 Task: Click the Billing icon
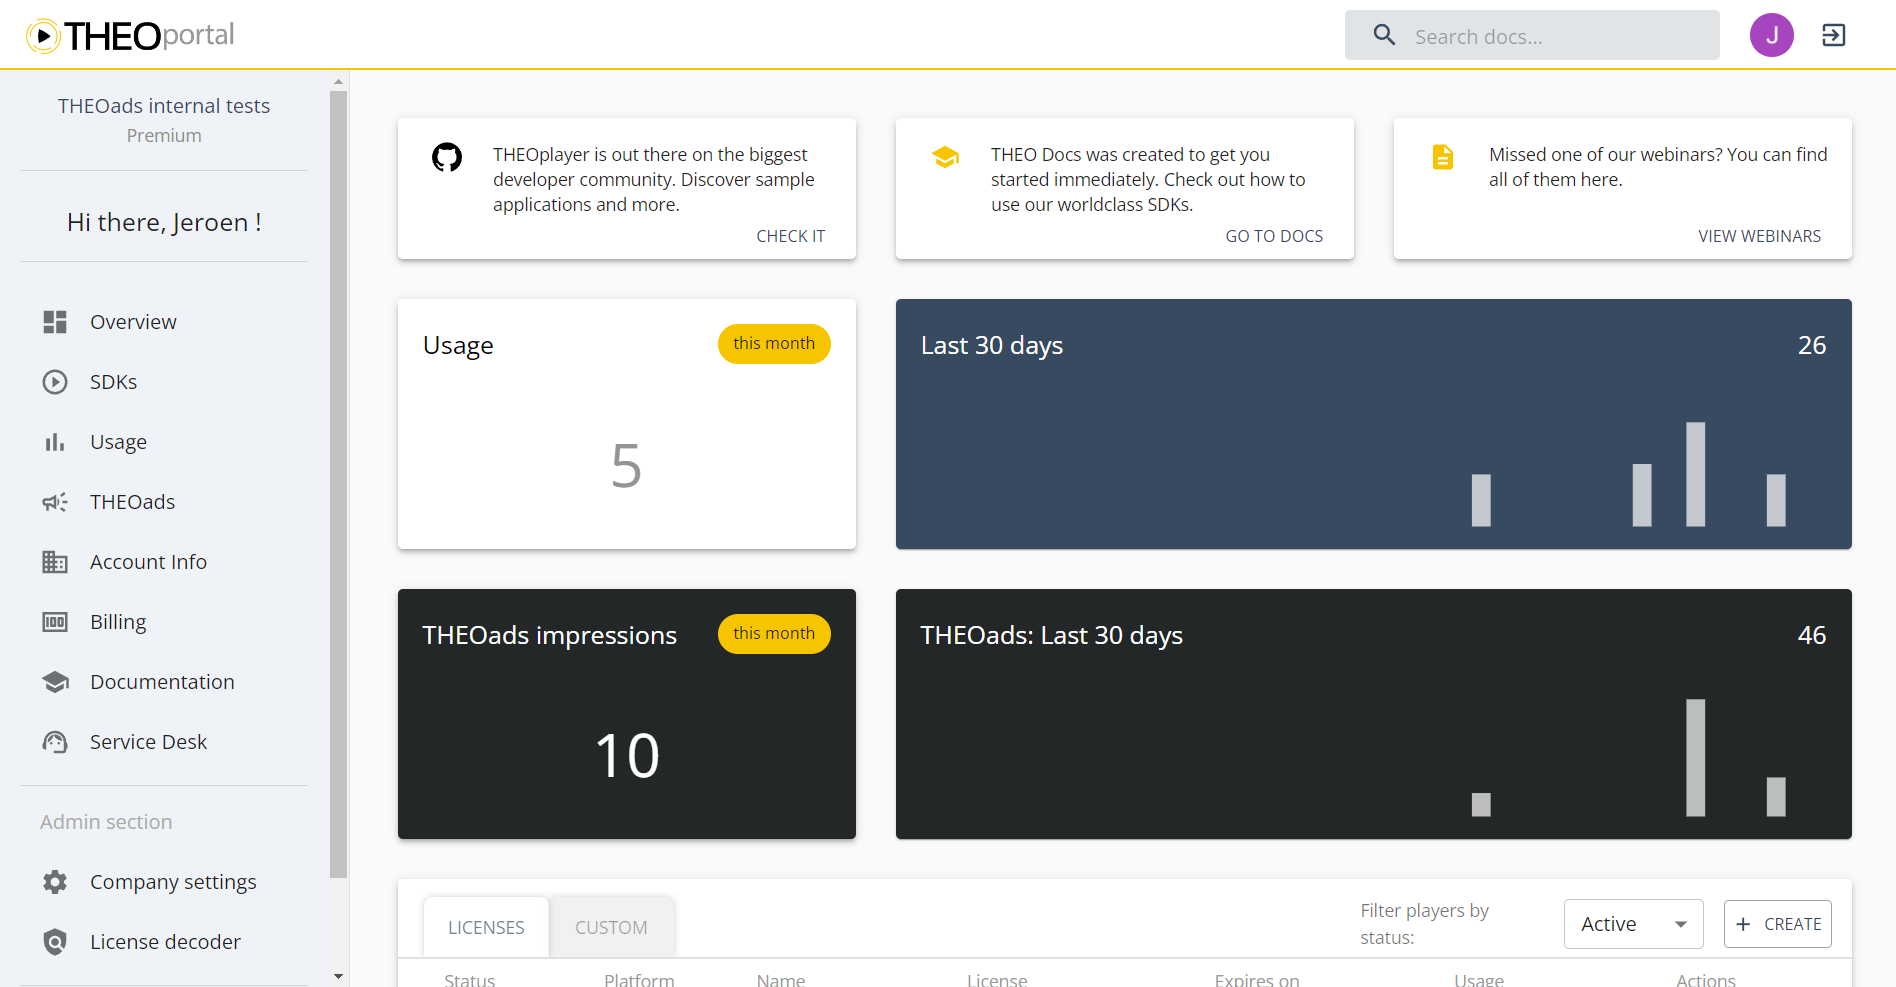coord(55,621)
